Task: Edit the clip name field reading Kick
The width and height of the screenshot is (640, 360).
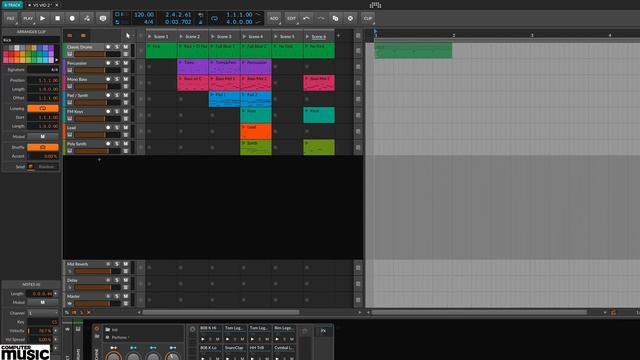Action: click(x=31, y=40)
